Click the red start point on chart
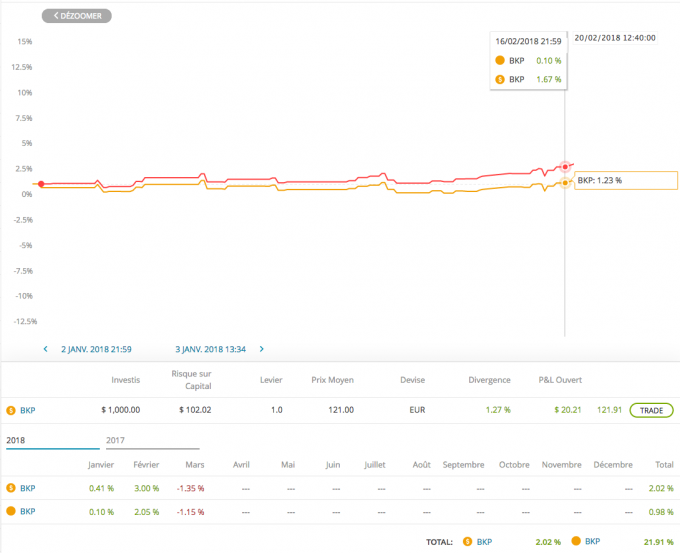Image resolution: width=680 pixels, height=553 pixels. point(41,184)
